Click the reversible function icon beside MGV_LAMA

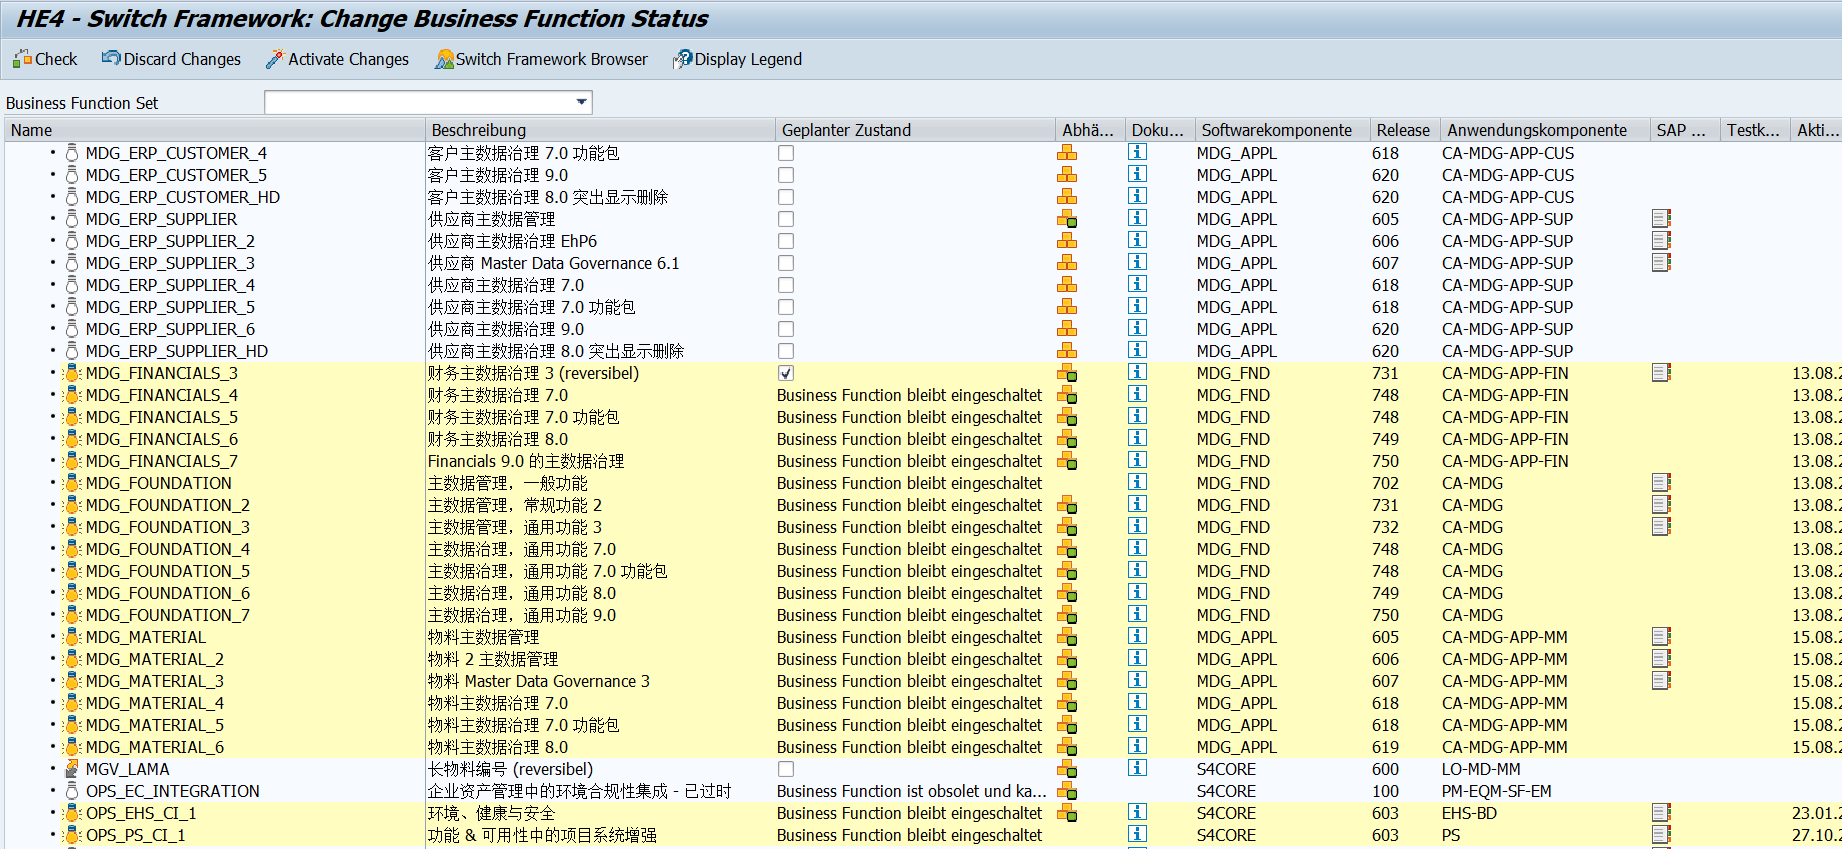coord(72,769)
